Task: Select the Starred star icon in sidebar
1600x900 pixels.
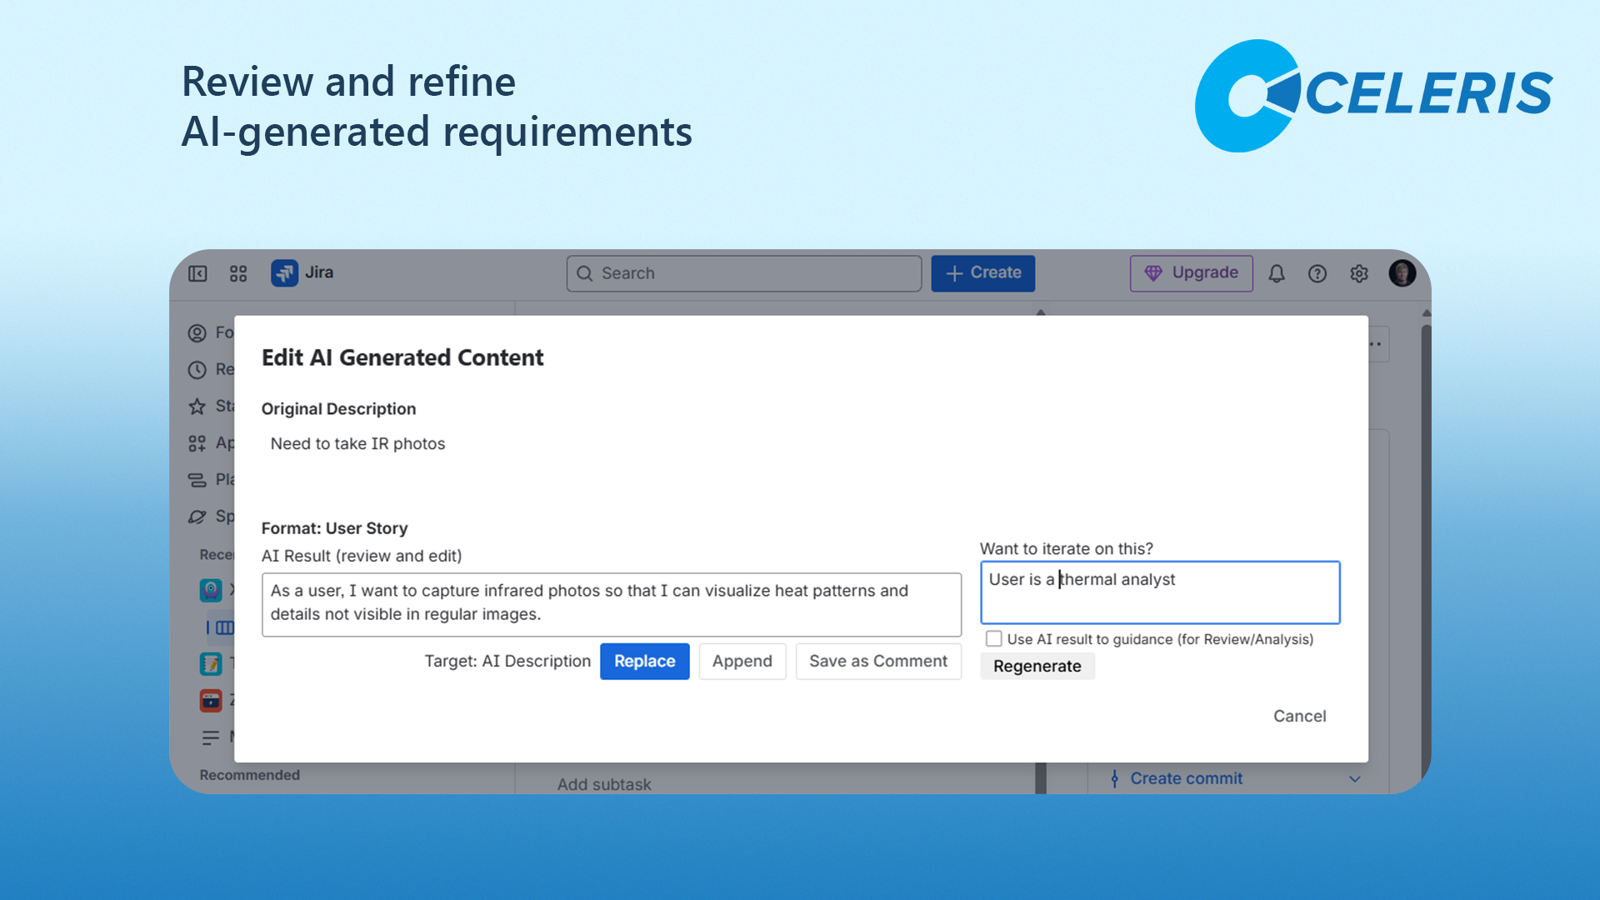Action: click(197, 406)
